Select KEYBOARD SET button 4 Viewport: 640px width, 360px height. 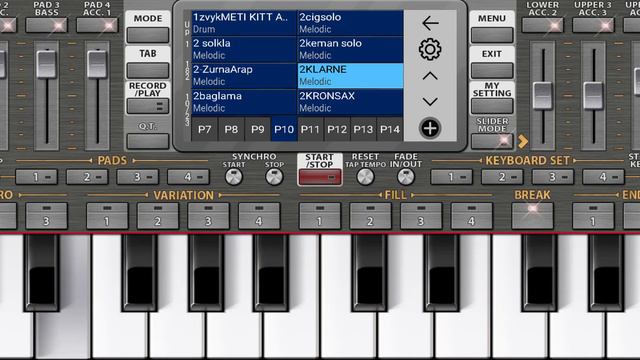coord(603,177)
